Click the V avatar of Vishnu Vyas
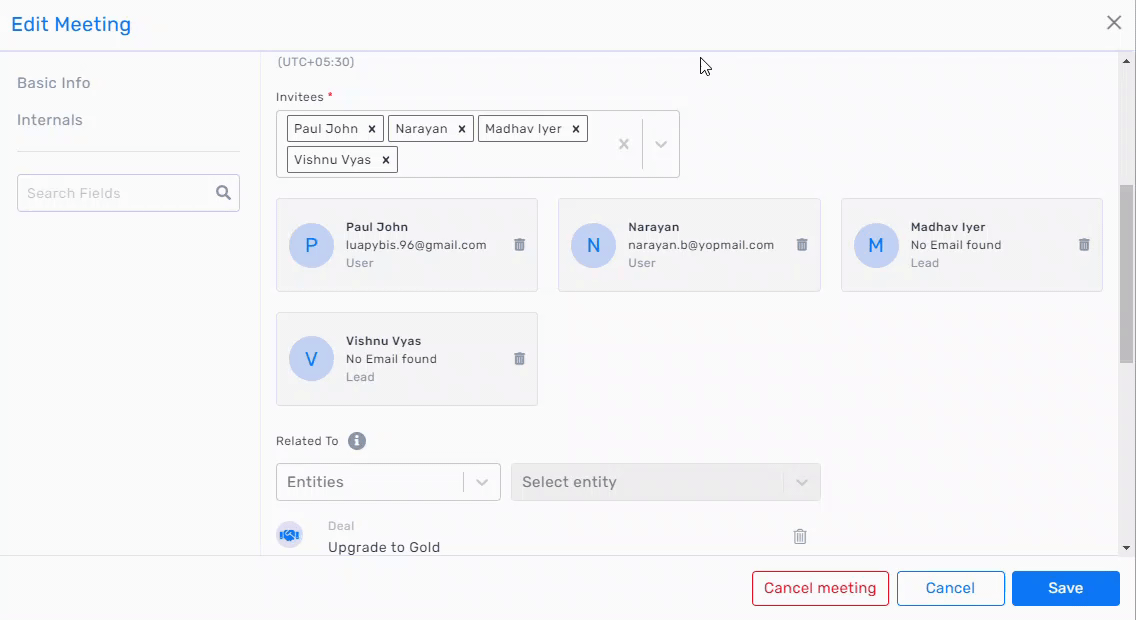 click(312, 359)
